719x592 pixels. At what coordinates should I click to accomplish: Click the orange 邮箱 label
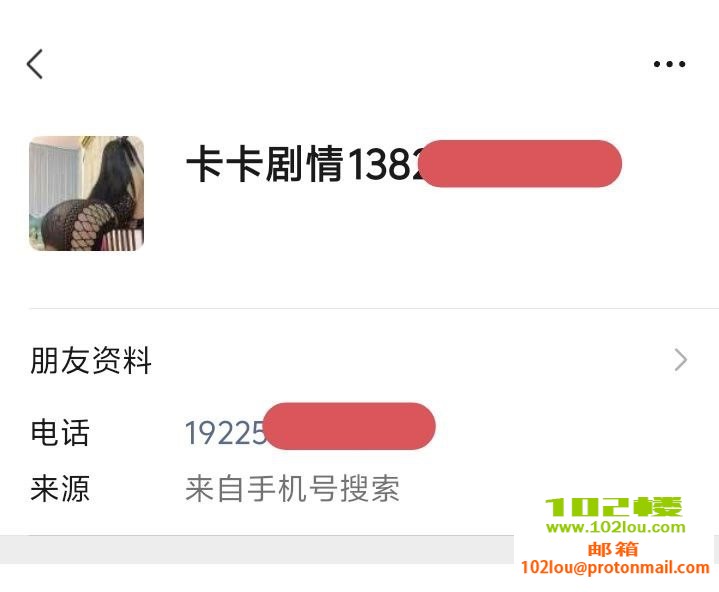[613, 549]
